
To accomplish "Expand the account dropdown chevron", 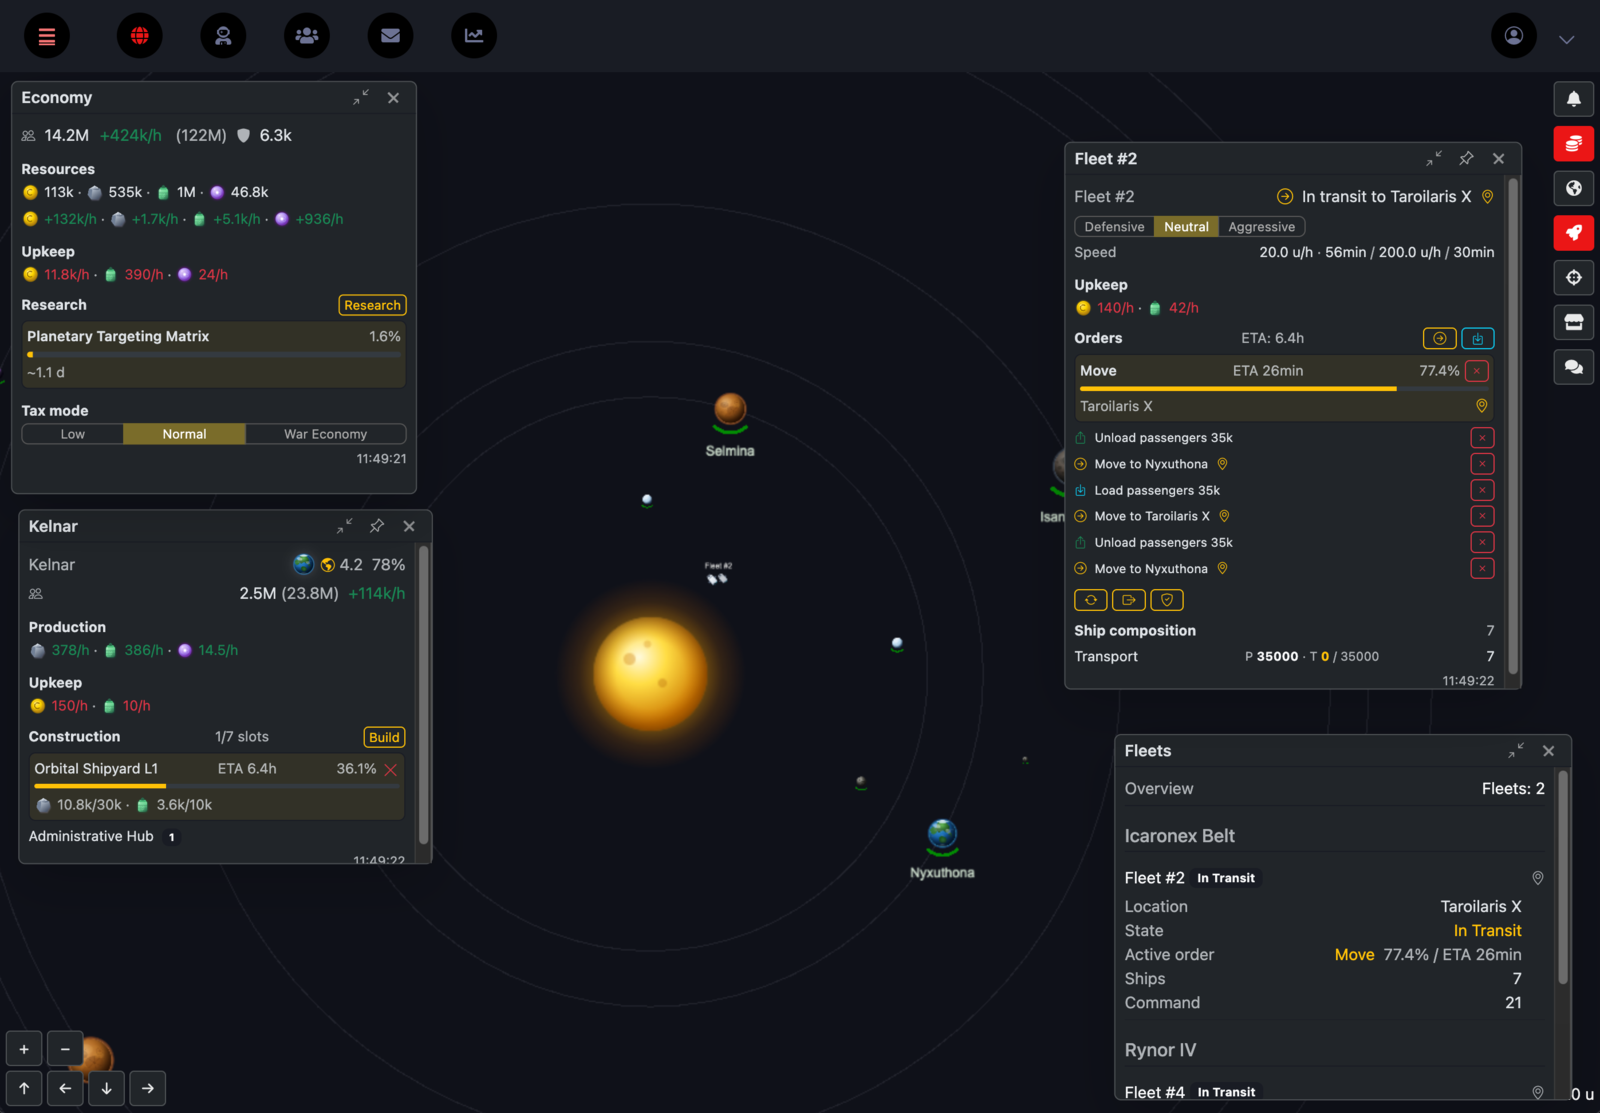I will tap(1567, 40).
